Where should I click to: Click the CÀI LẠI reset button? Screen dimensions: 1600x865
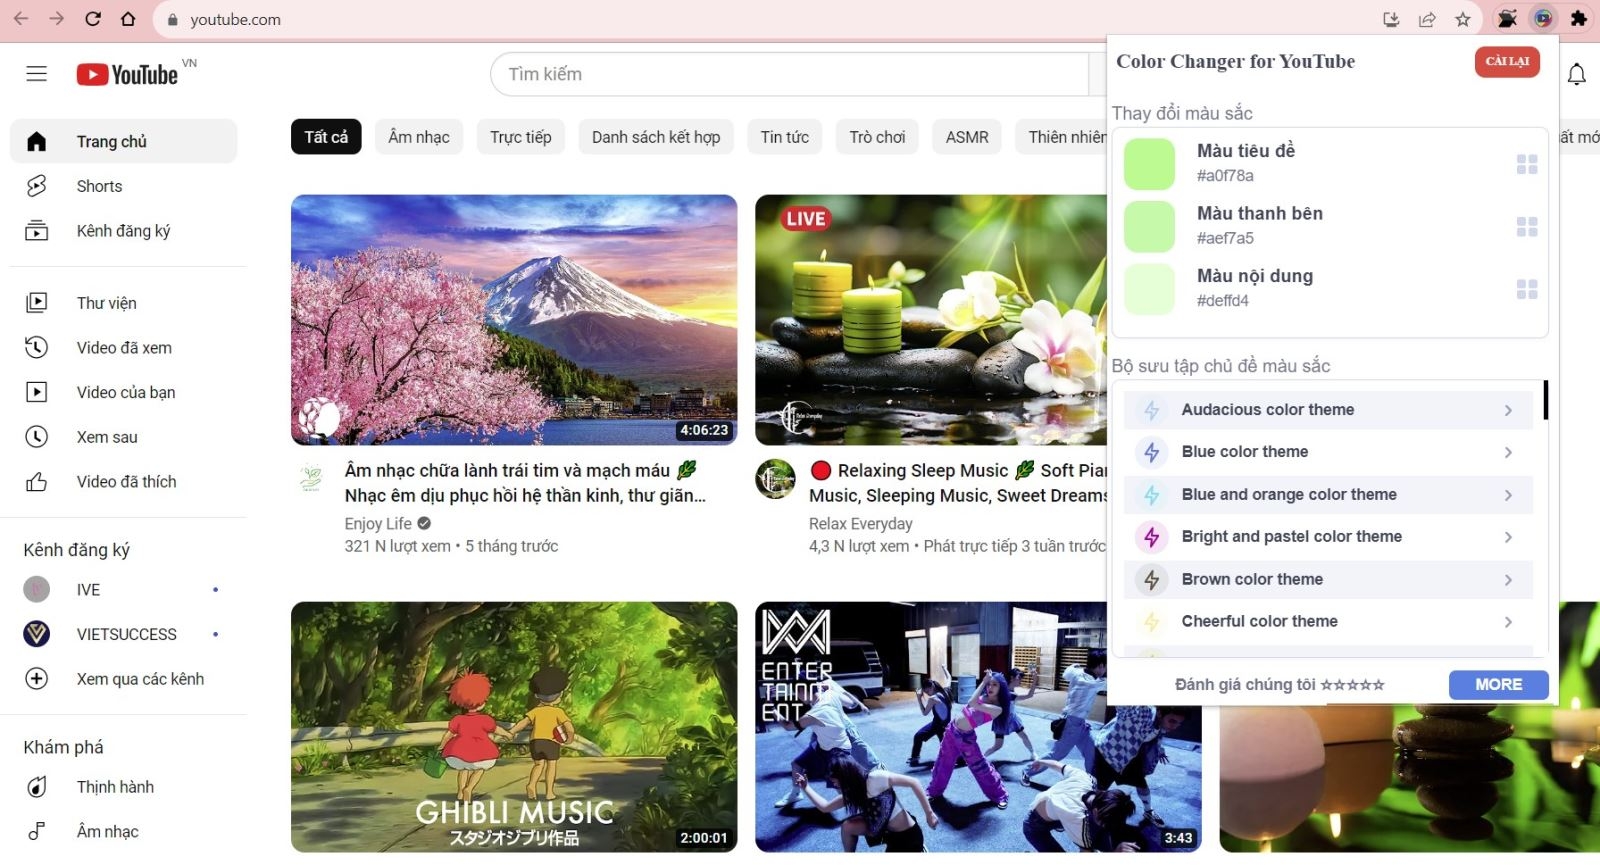(x=1507, y=61)
